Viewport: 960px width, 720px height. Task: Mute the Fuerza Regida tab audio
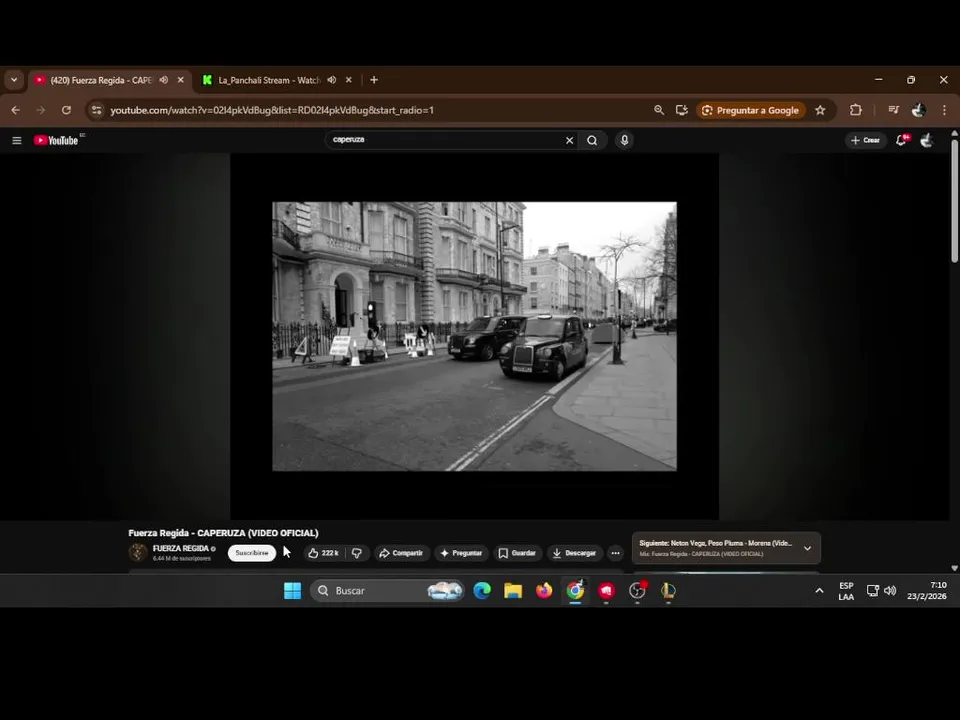coord(163,80)
